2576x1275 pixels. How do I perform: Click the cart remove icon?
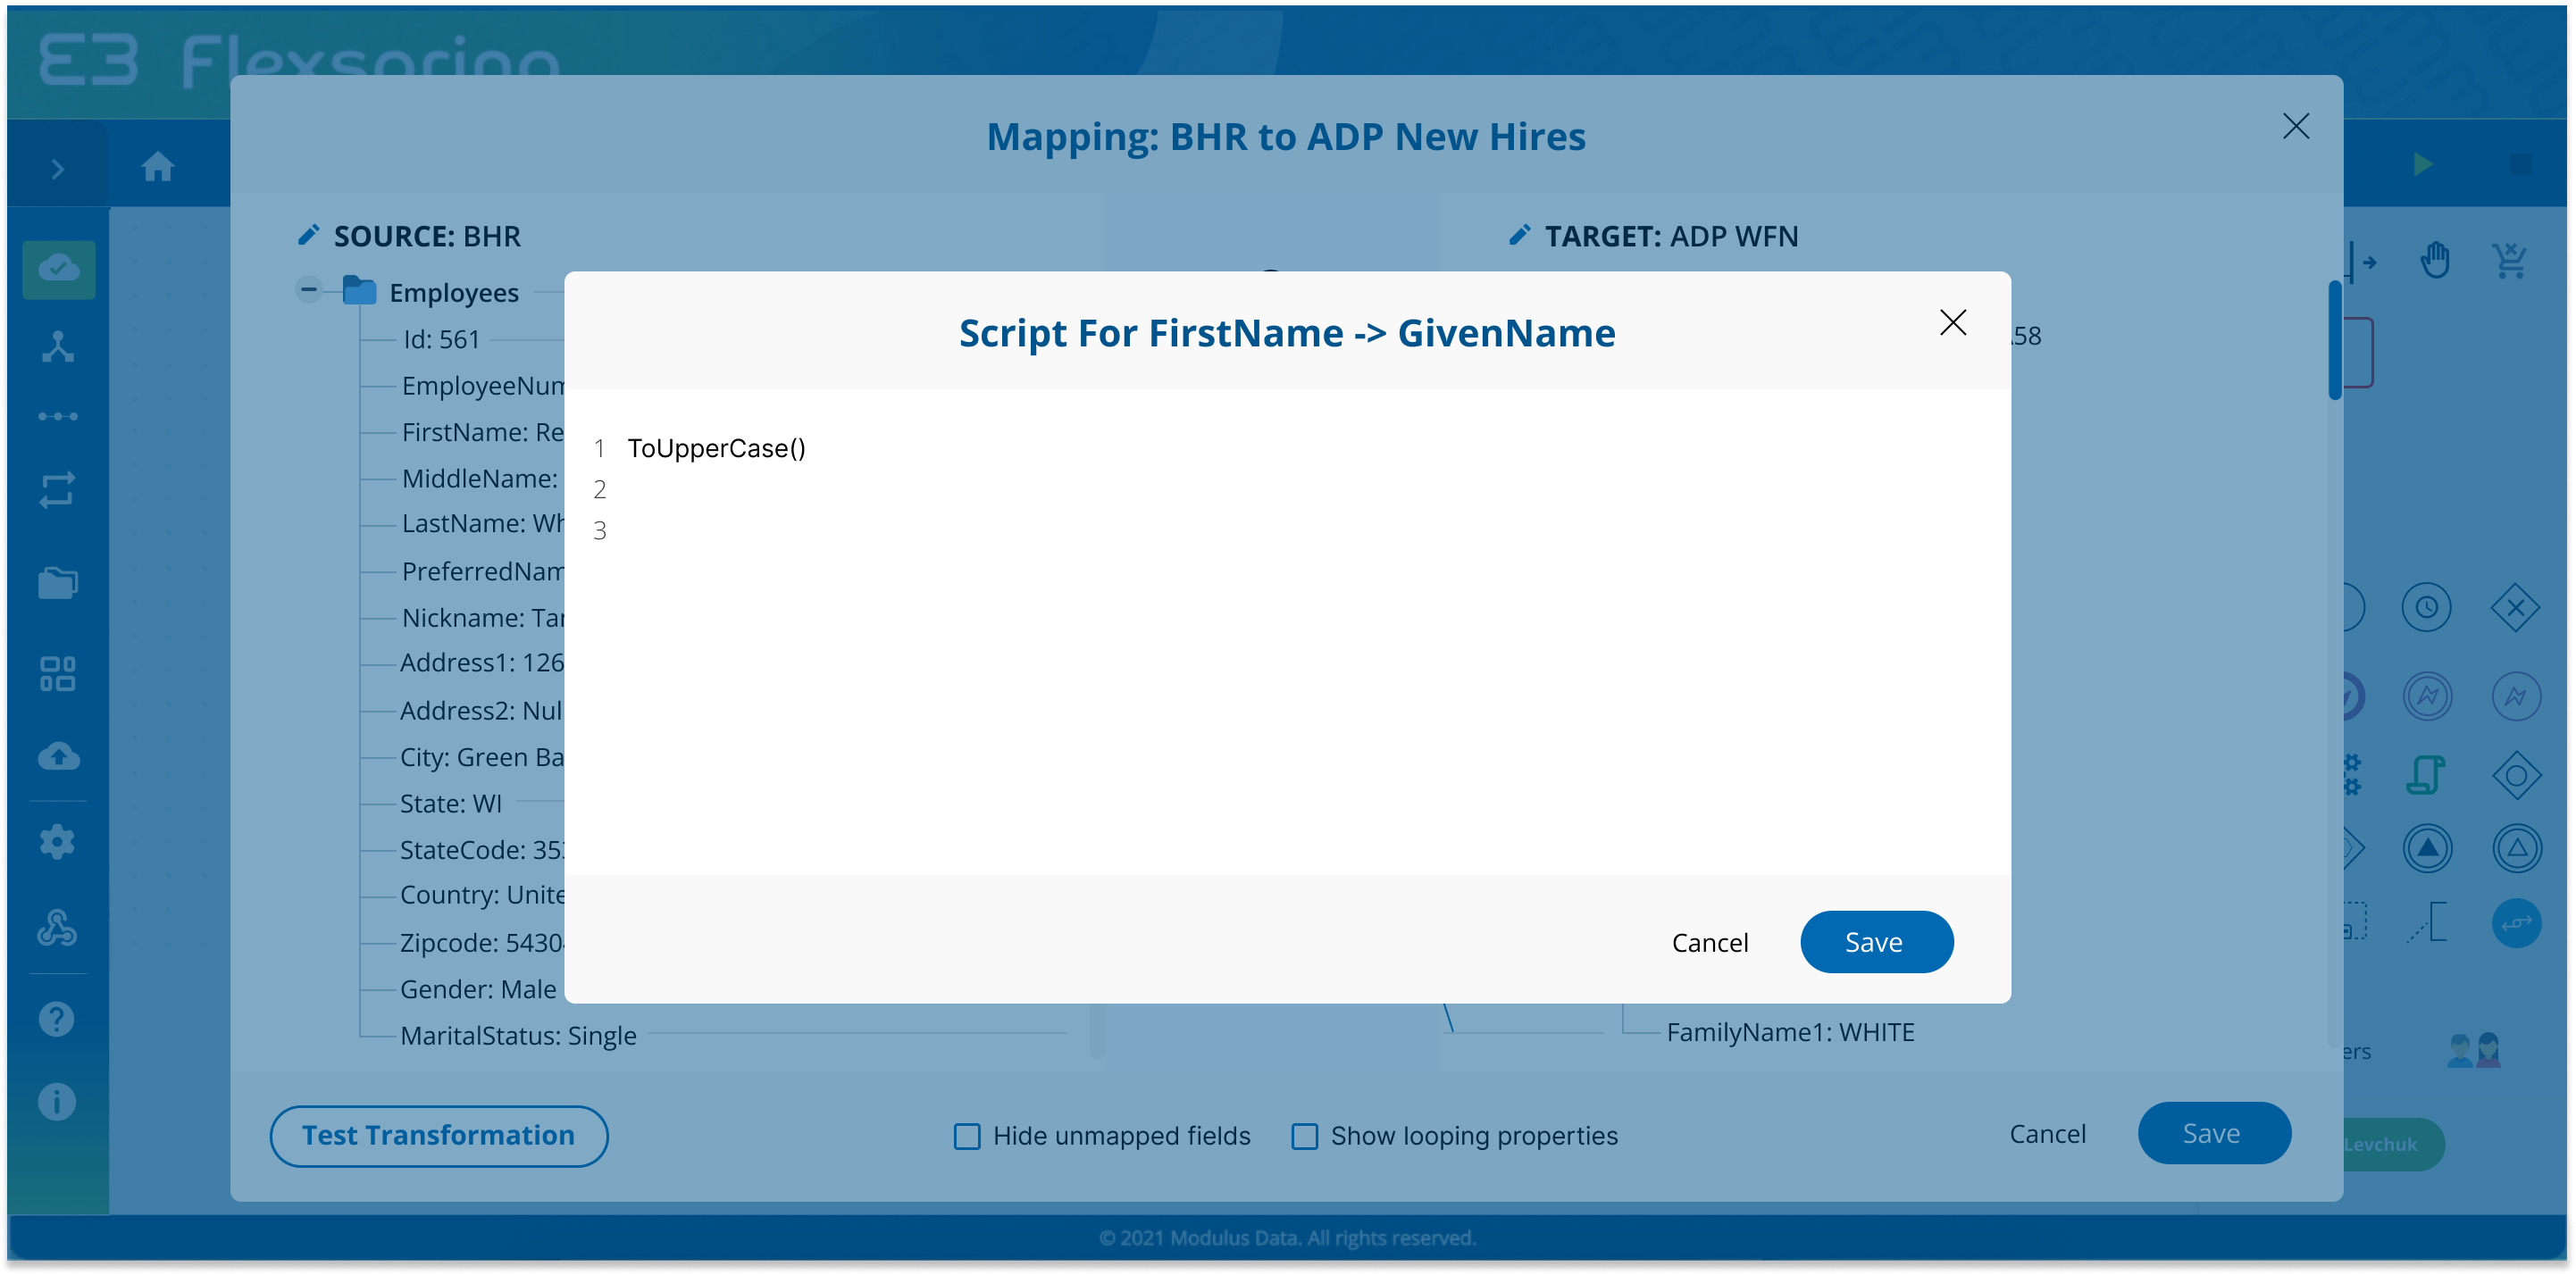click(x=2510, y=261)
